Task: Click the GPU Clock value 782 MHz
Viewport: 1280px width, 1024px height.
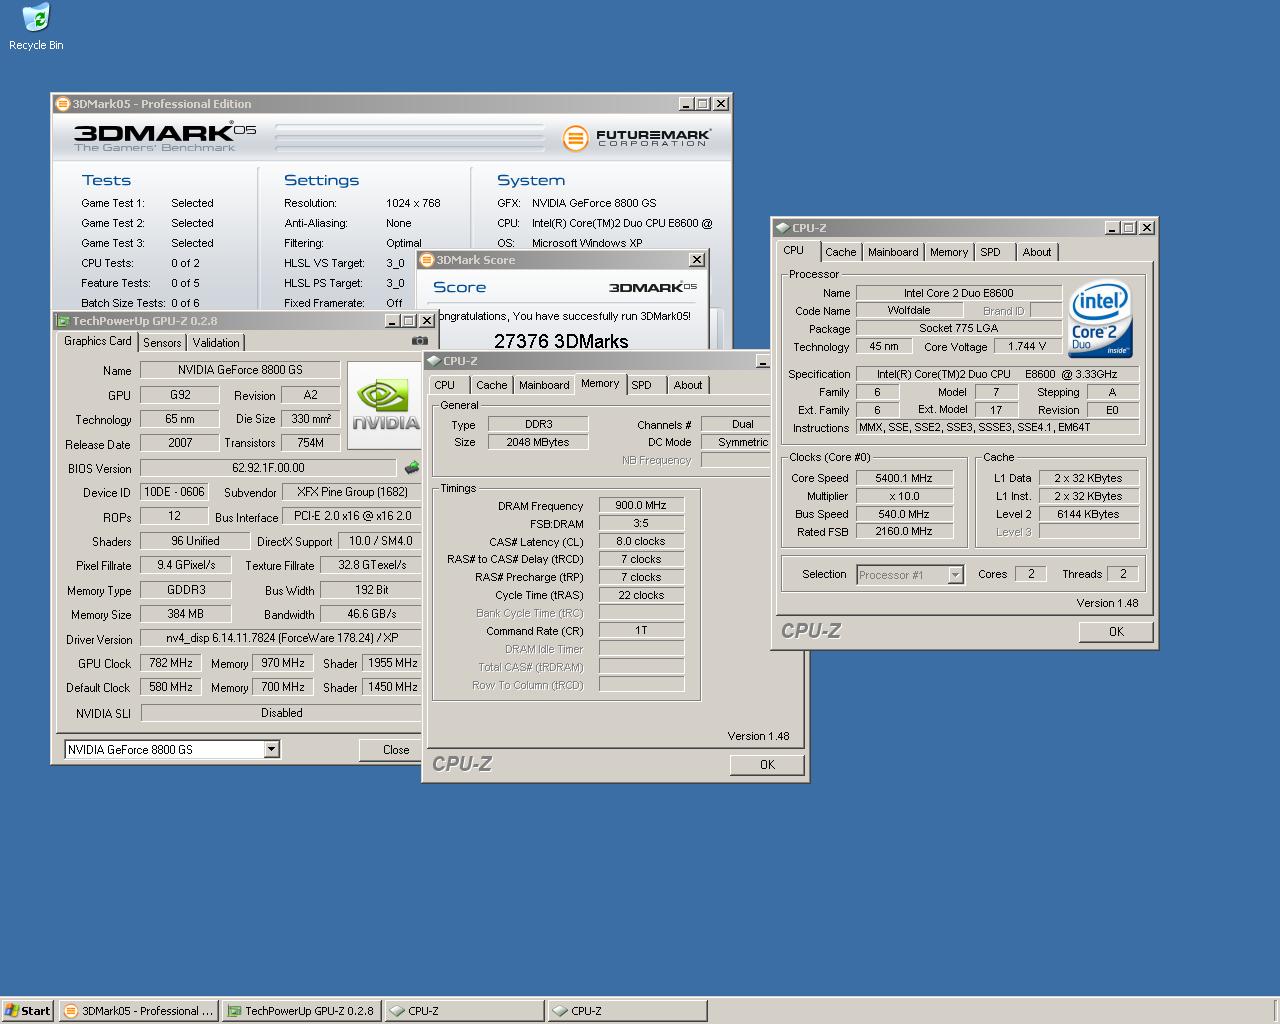Action: [x=171, y=663]
